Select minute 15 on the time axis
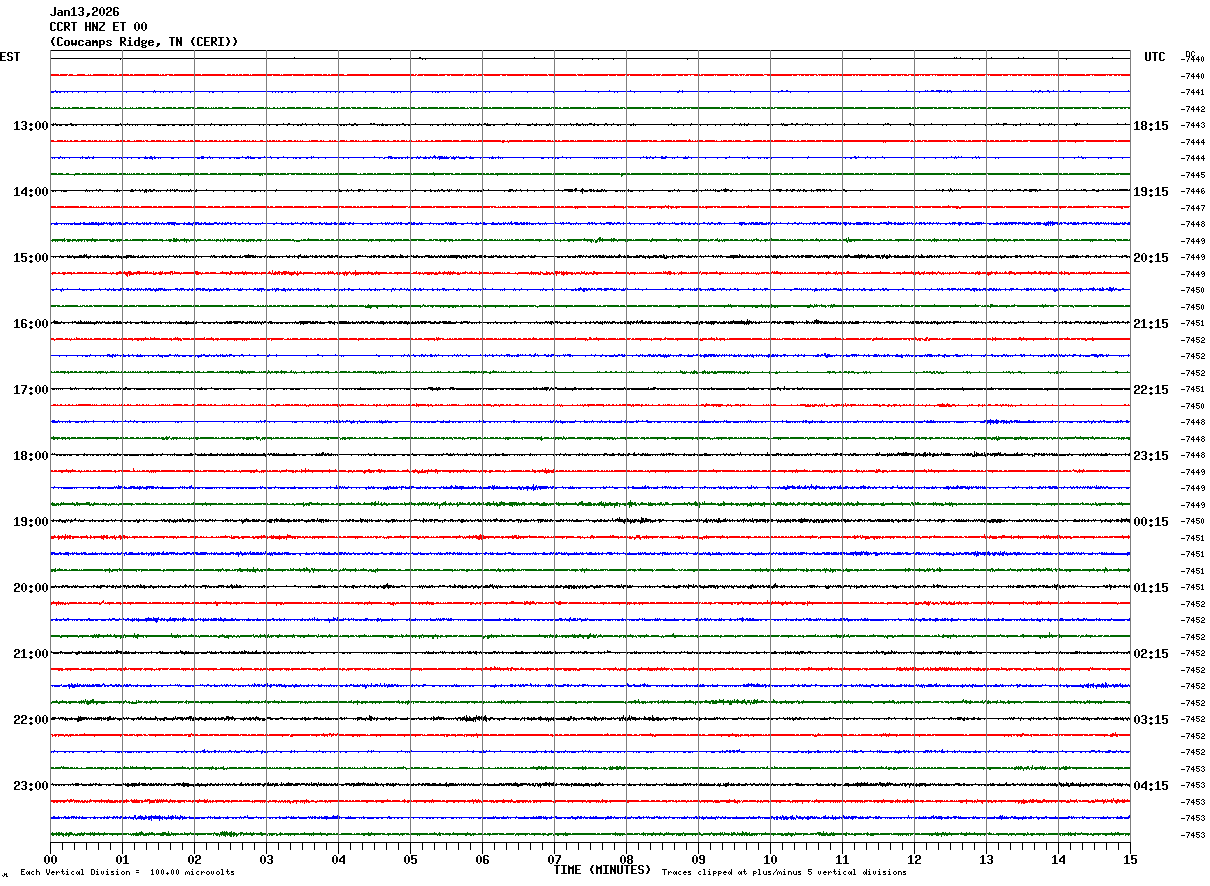The width and height of the screenshot is (1210, 886). tap(1130, 859)
